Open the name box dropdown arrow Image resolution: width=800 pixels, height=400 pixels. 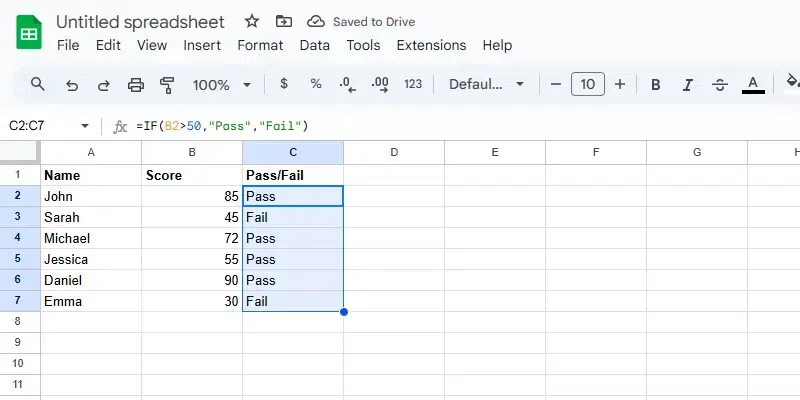84,126
